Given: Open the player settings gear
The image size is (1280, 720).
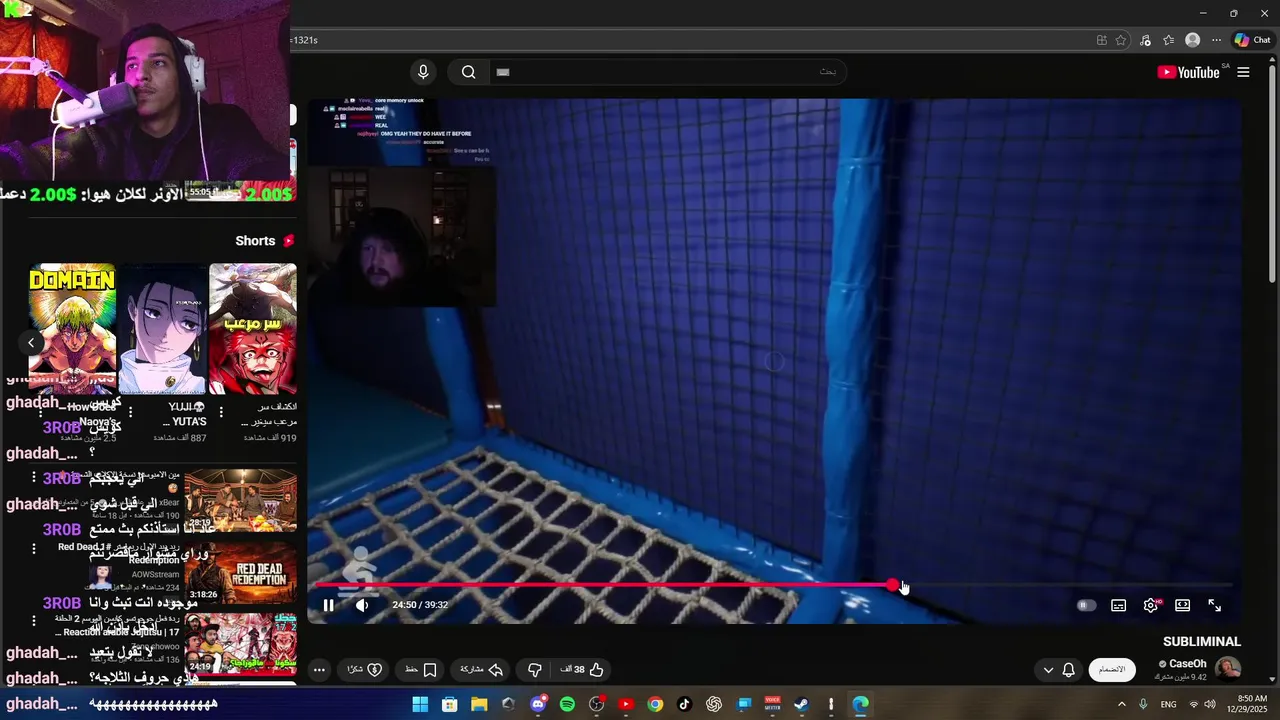Looking at the screenshot, I should click(1151, 605).
